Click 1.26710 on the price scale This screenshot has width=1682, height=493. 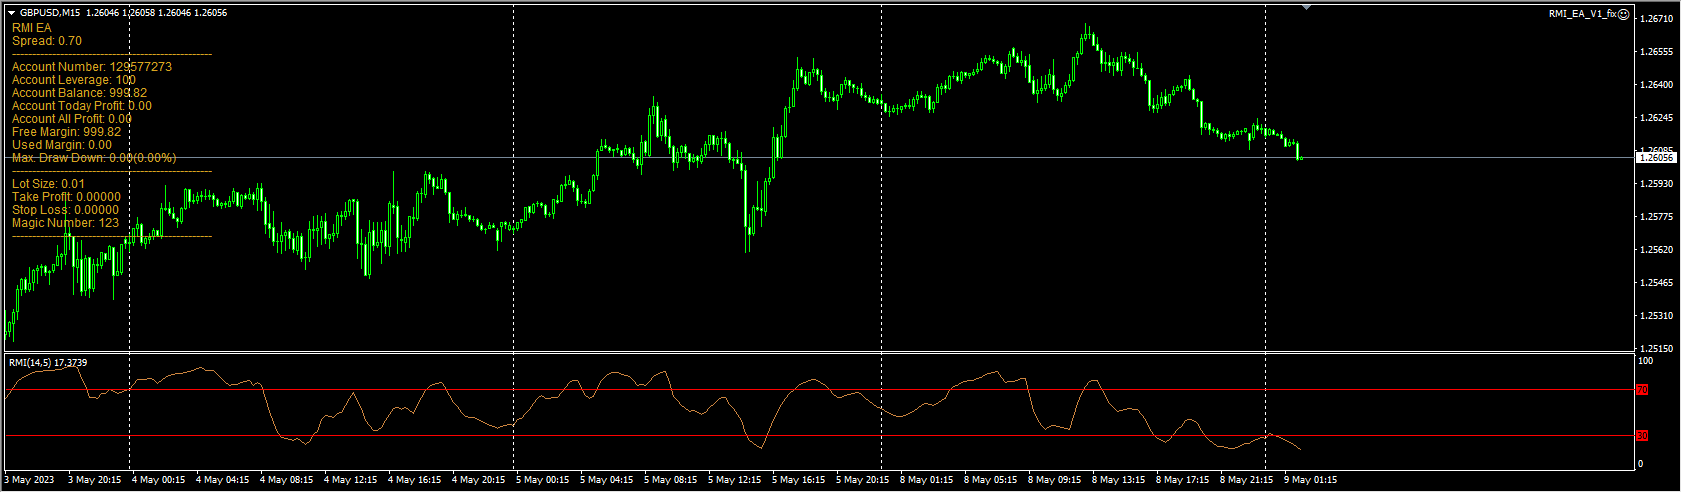pos(1657,19)
